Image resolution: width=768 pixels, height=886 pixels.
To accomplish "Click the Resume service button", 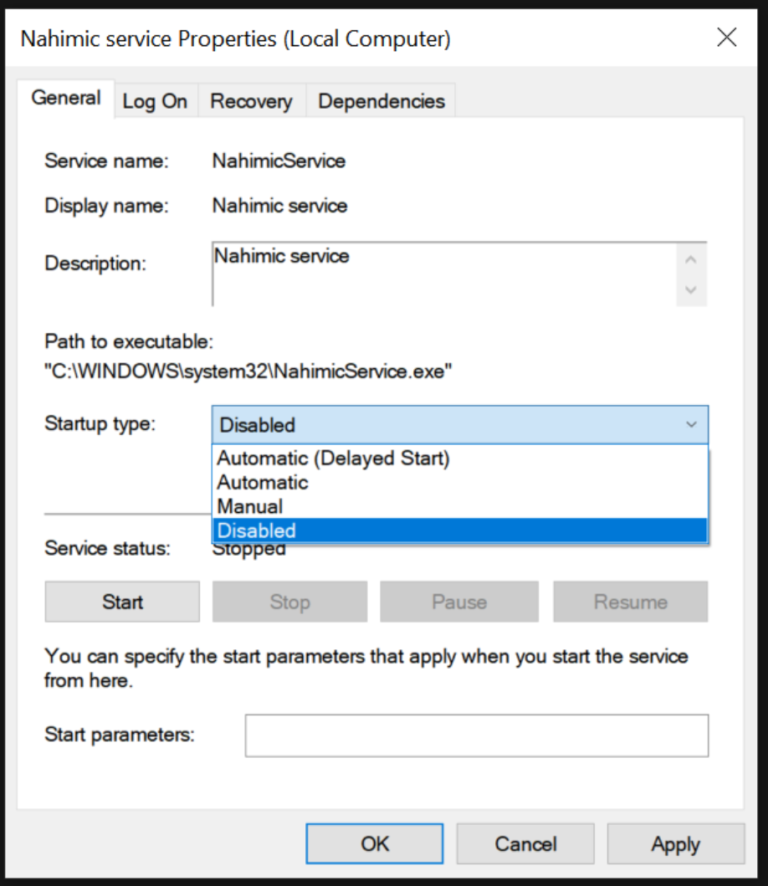I will tap(630, 602).
